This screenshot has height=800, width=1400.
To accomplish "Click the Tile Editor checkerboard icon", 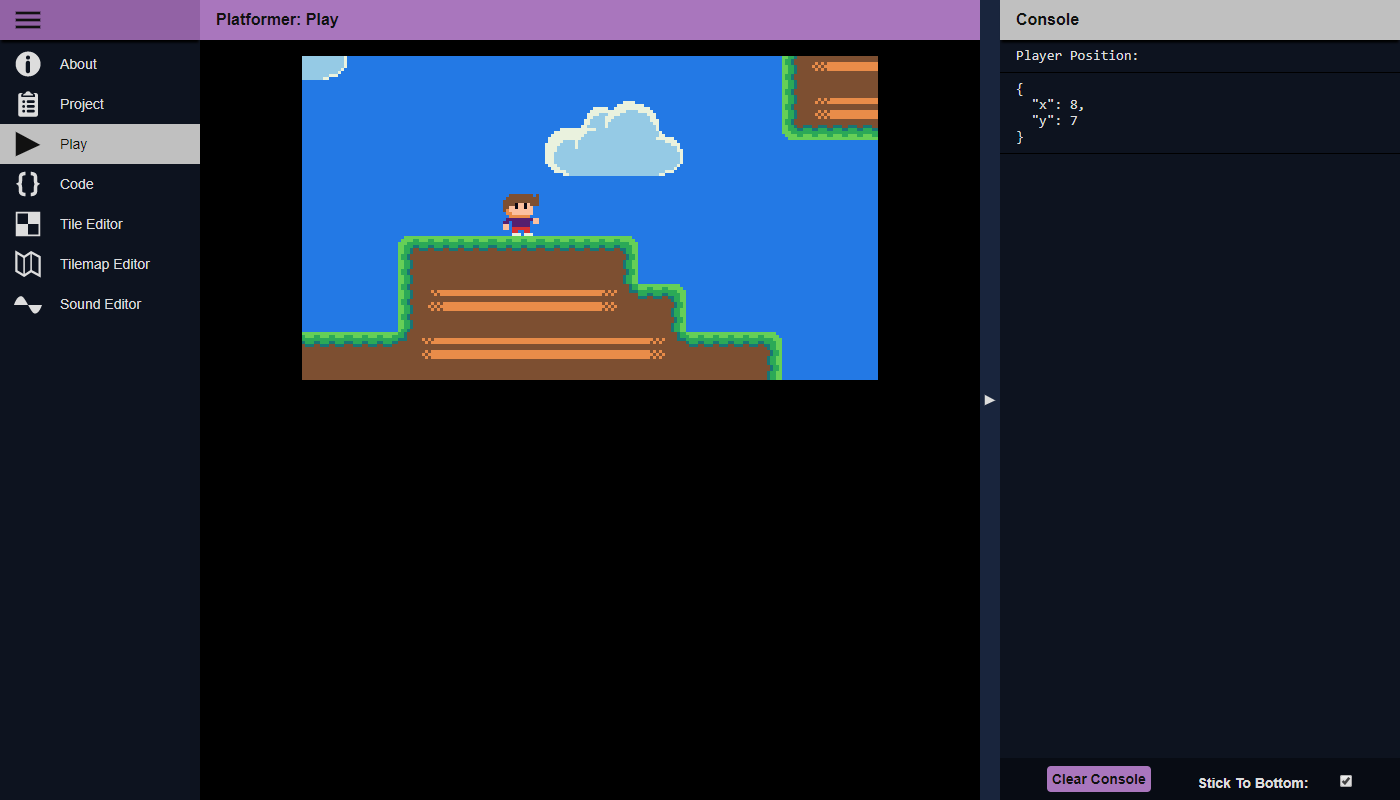I will 28,224.
